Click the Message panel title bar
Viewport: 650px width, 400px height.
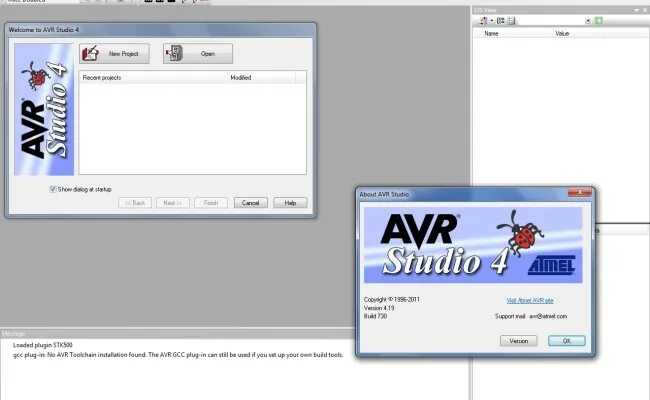click(177, 334)
